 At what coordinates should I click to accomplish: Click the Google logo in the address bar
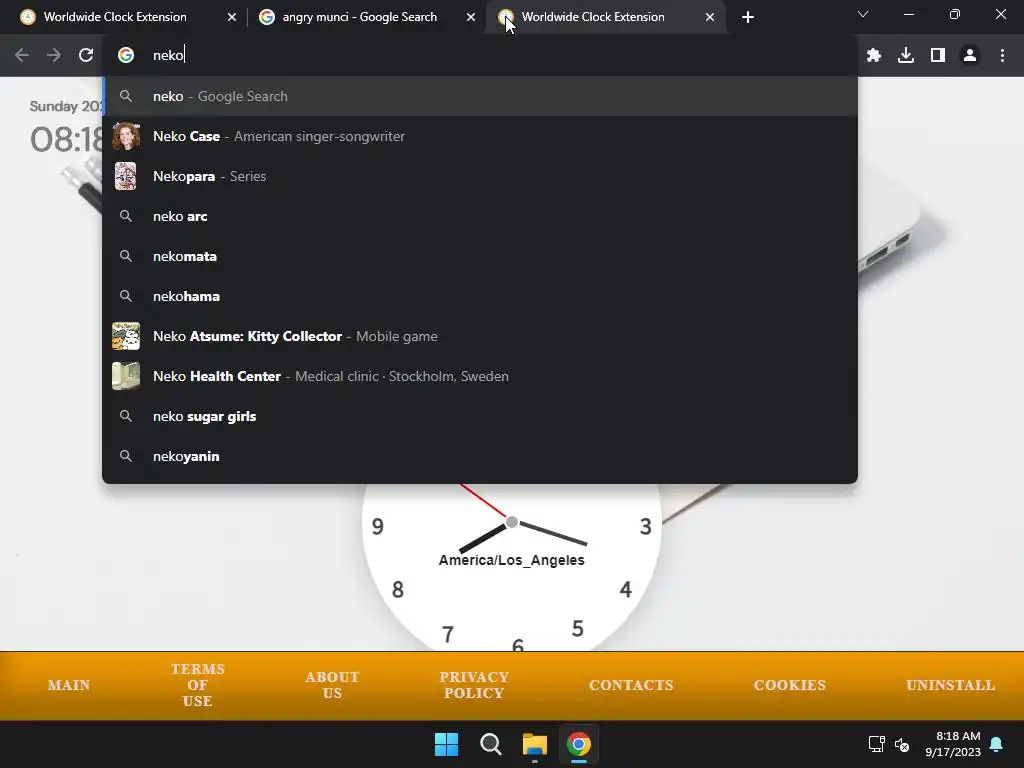tap(126, 56)
